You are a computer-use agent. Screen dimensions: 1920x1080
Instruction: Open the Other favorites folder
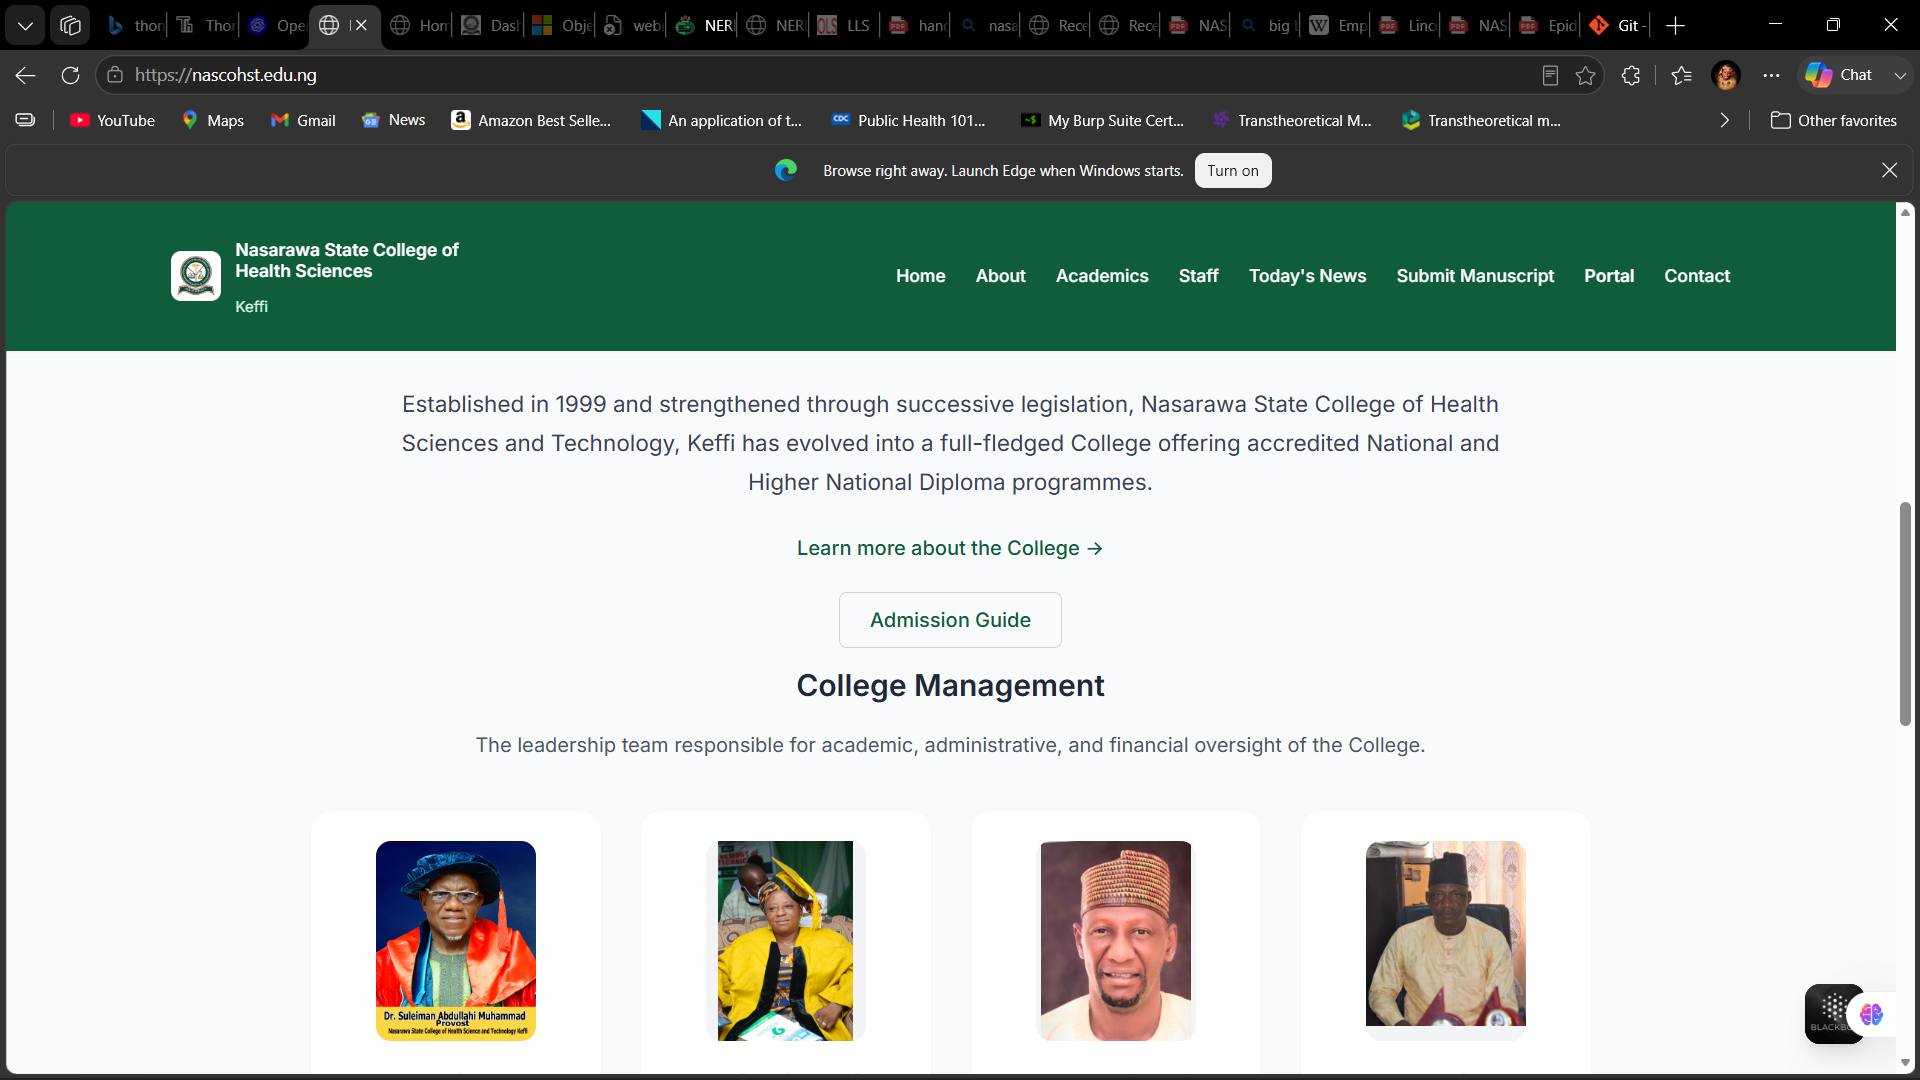1834,121
